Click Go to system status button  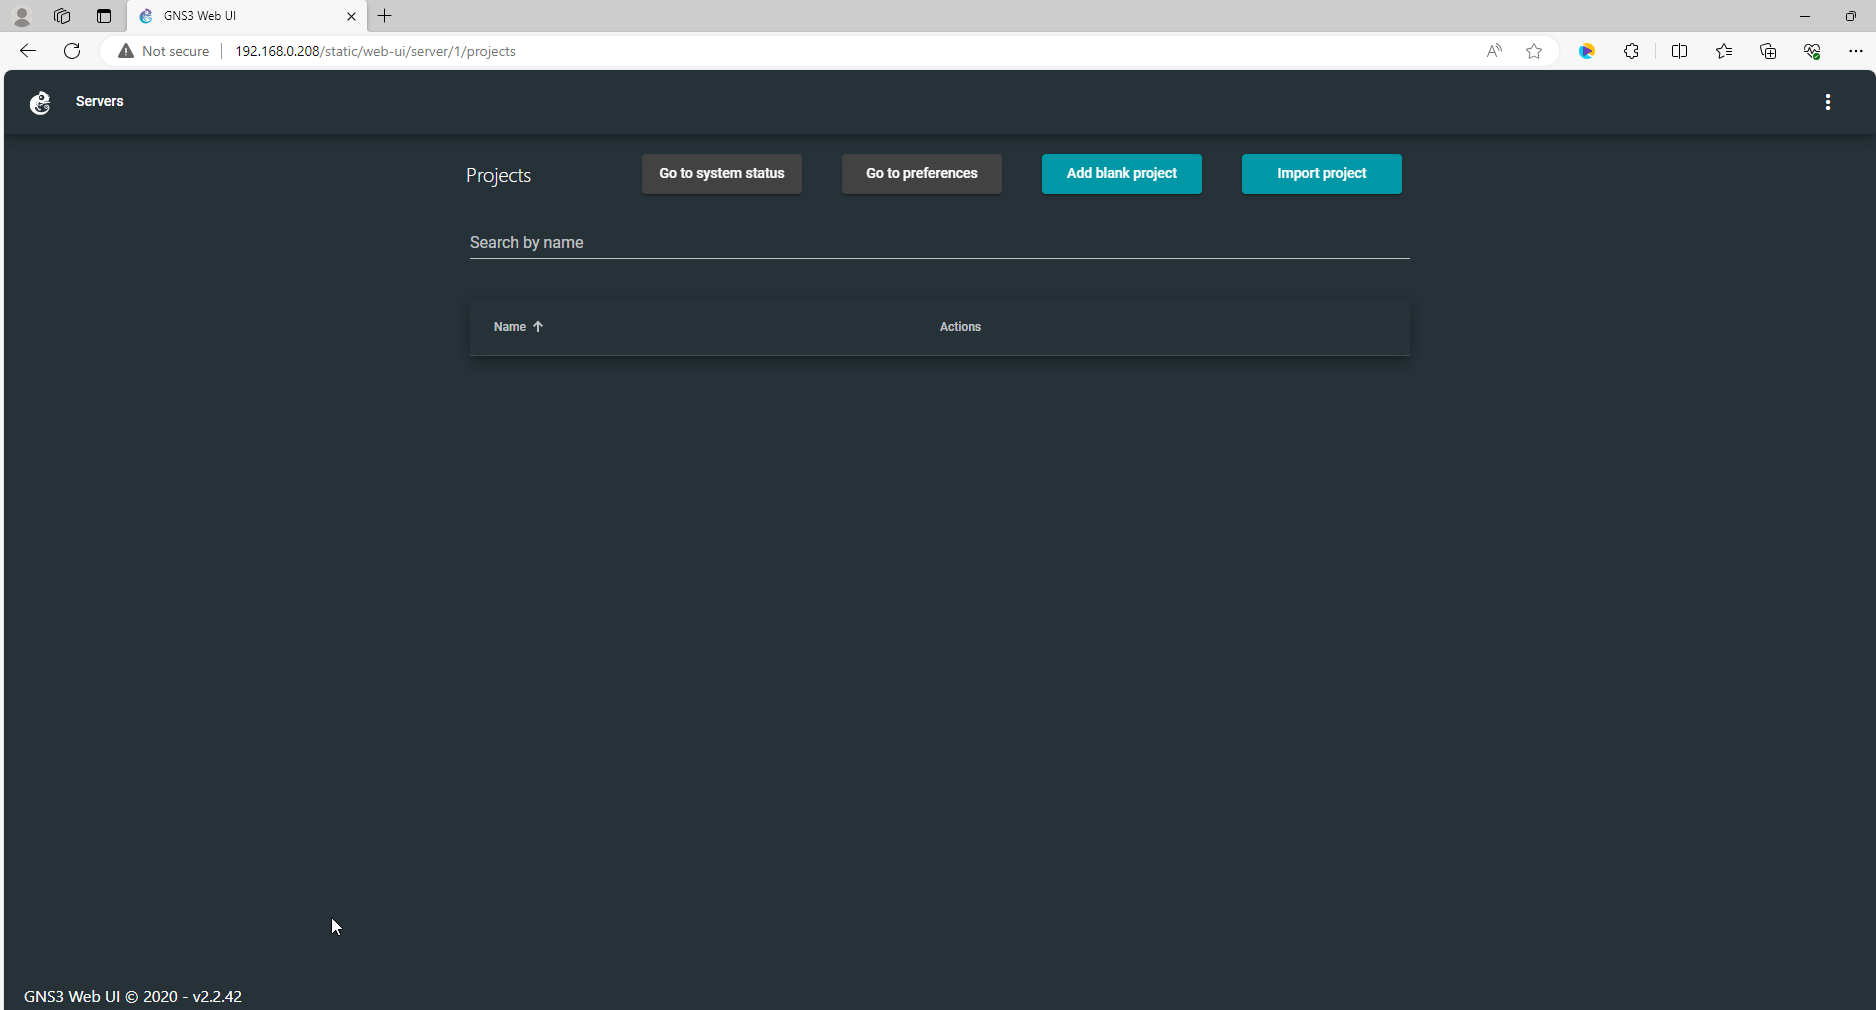click(x=721, y=174)
